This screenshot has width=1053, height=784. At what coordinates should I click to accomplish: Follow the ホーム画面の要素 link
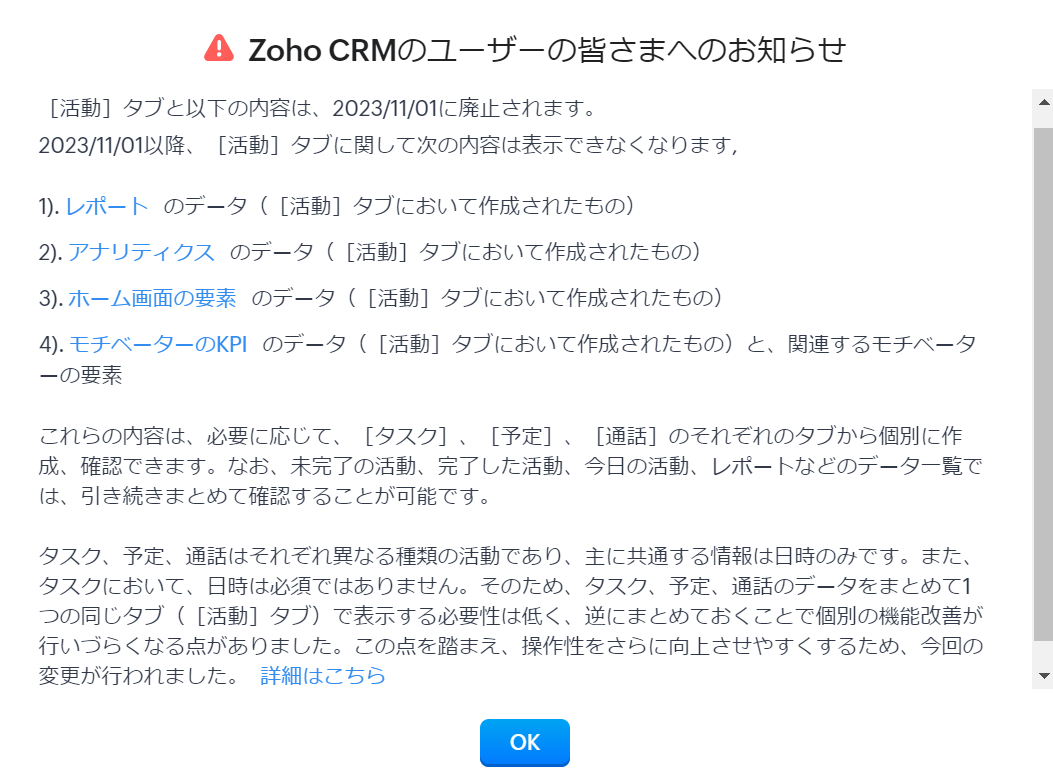pyautogui.click(x=152, y=298)
